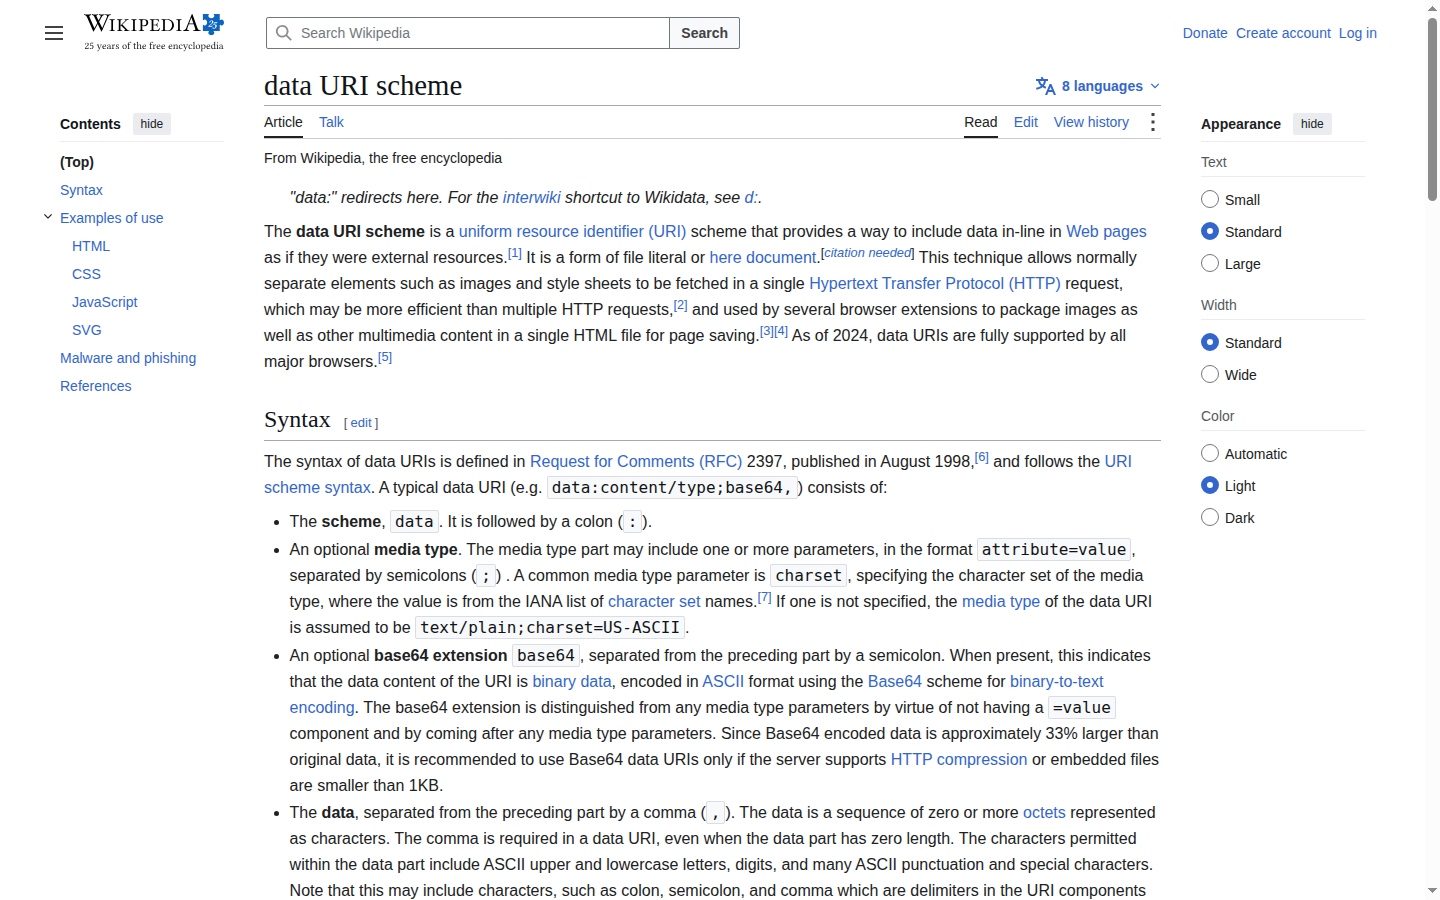Switch to the Talk tab
This screenshot has width=1440, height=900.
[x=331, y=122]
